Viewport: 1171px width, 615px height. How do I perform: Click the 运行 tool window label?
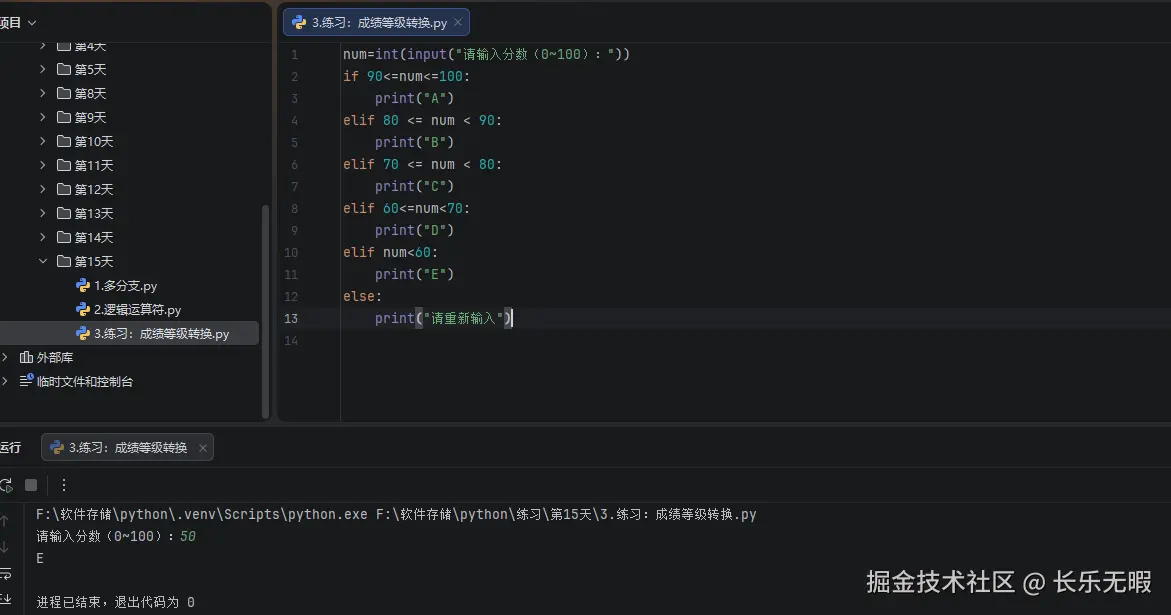coord(10,447)
